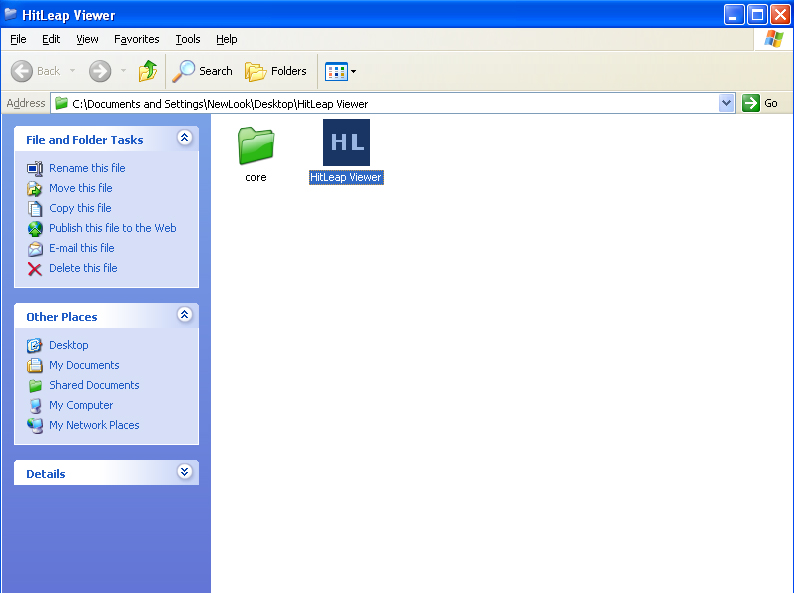
Task: Click the Move this file icon
Action: 35,189
